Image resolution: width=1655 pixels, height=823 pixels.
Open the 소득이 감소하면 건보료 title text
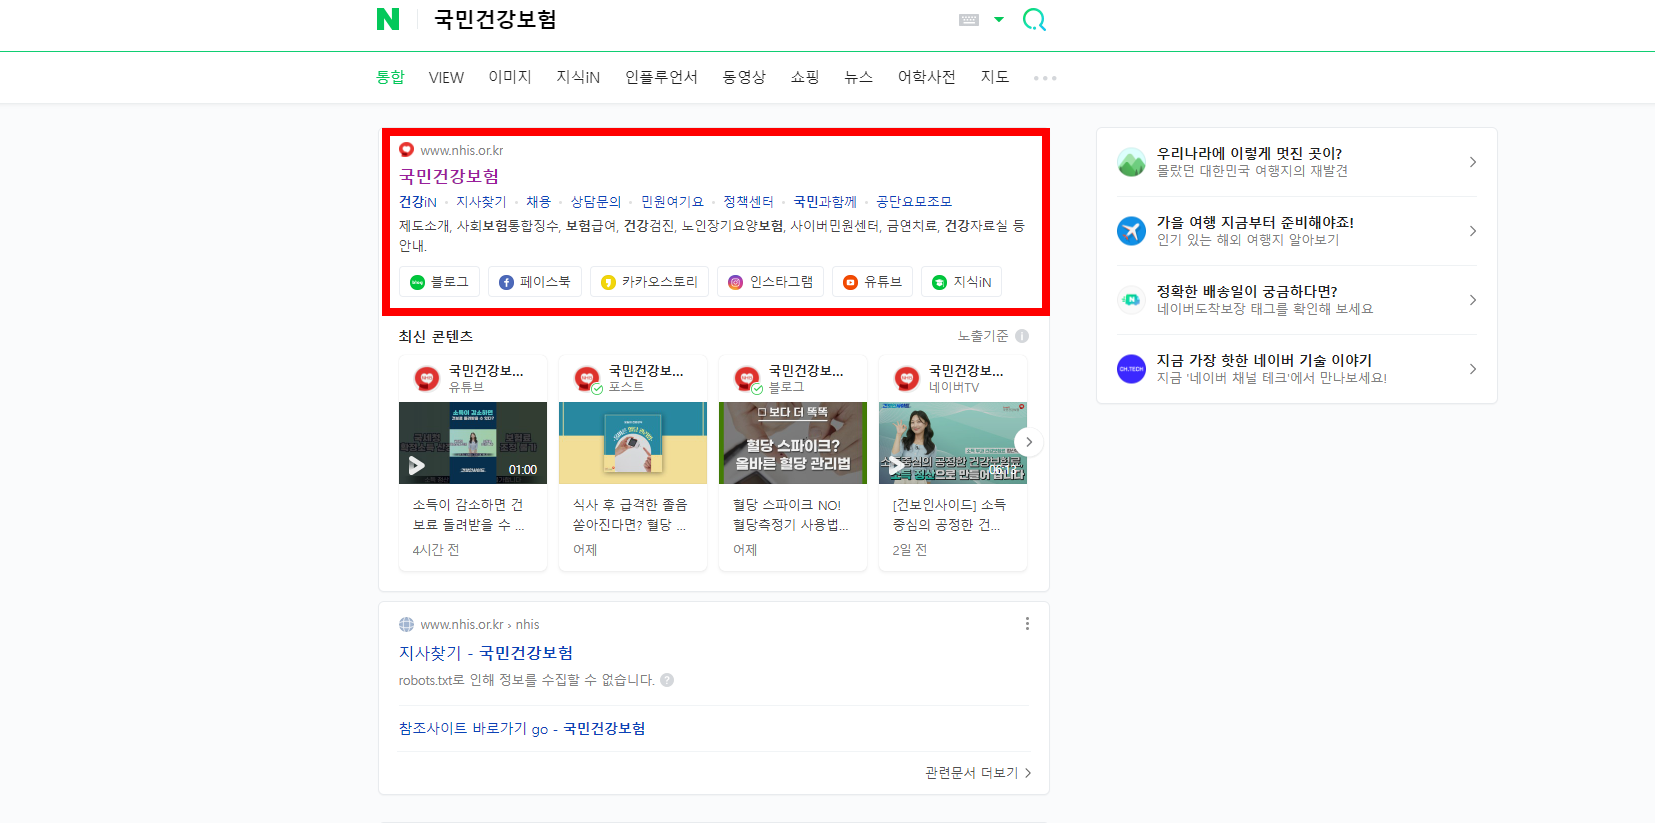468,515
